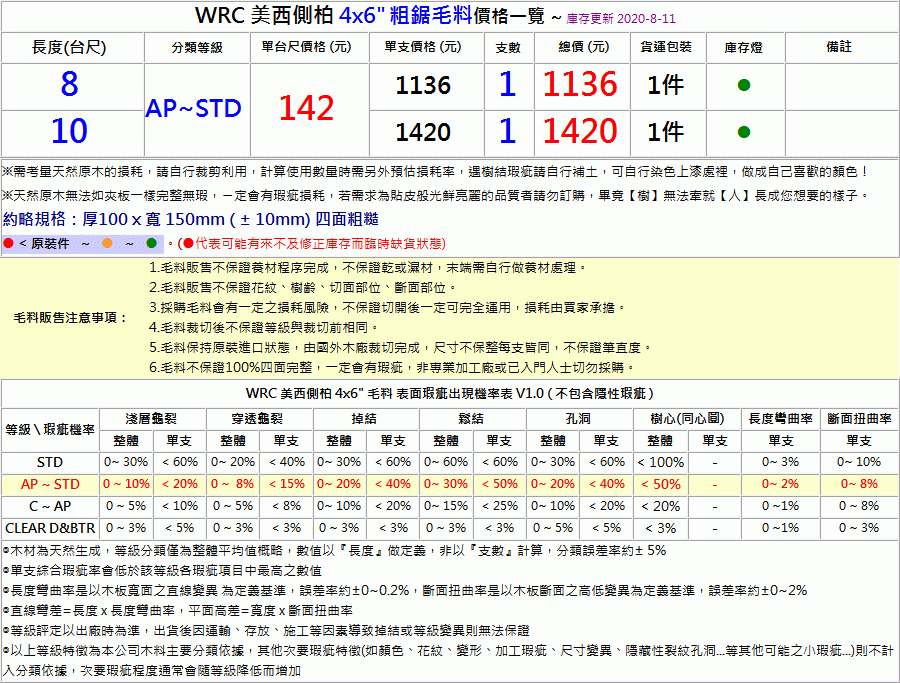Click the 0~ 15% cell in C ~ AP row

(x=446, y=506)
